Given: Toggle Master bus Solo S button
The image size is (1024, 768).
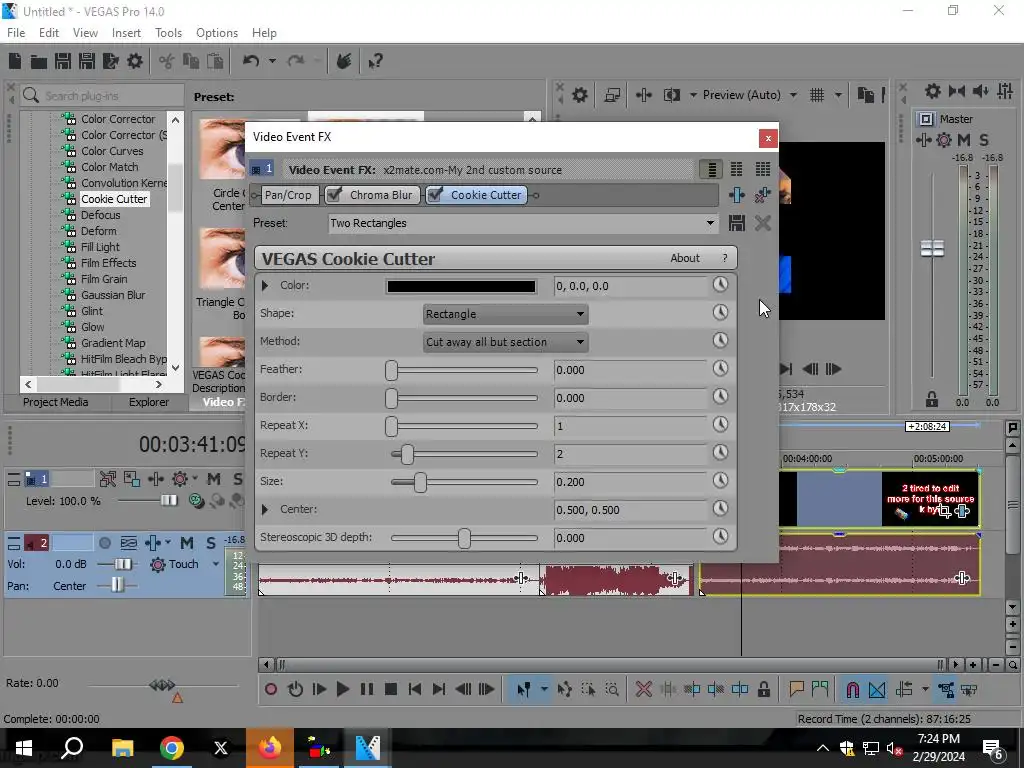Looking at the screenshot, I should pos(984,140).
